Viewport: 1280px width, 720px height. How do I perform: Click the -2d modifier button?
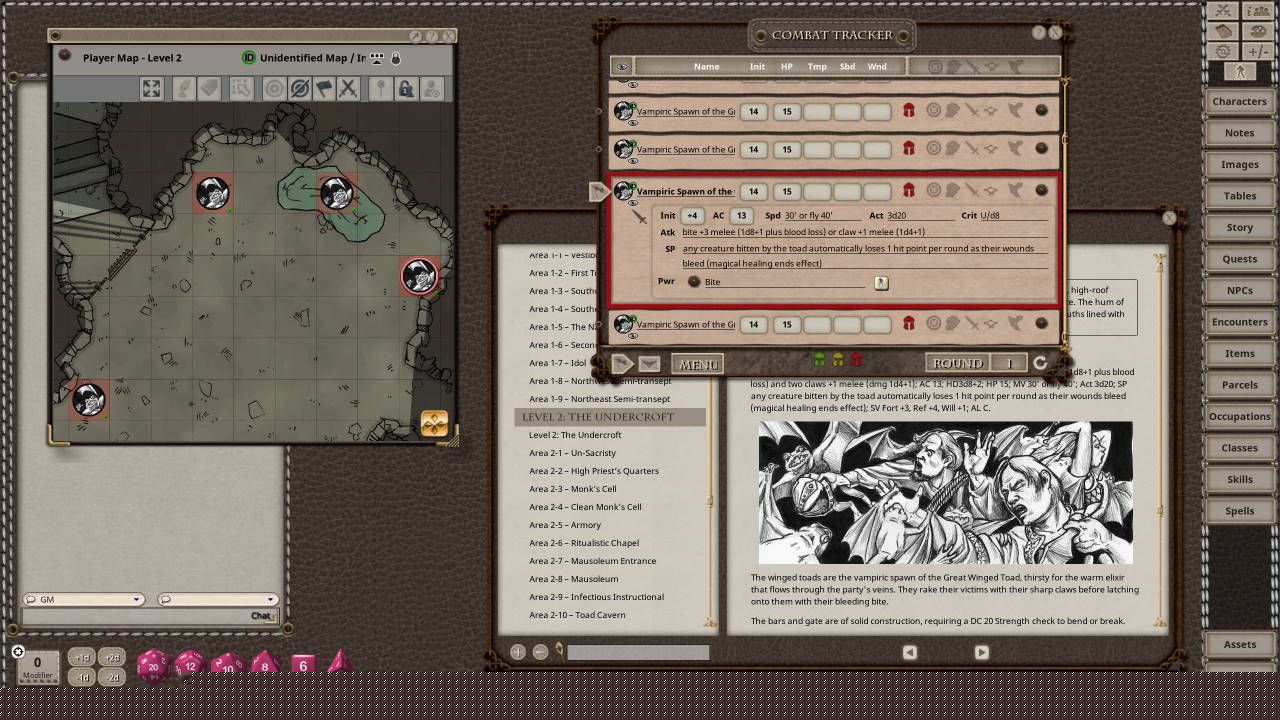click(111, 677)
